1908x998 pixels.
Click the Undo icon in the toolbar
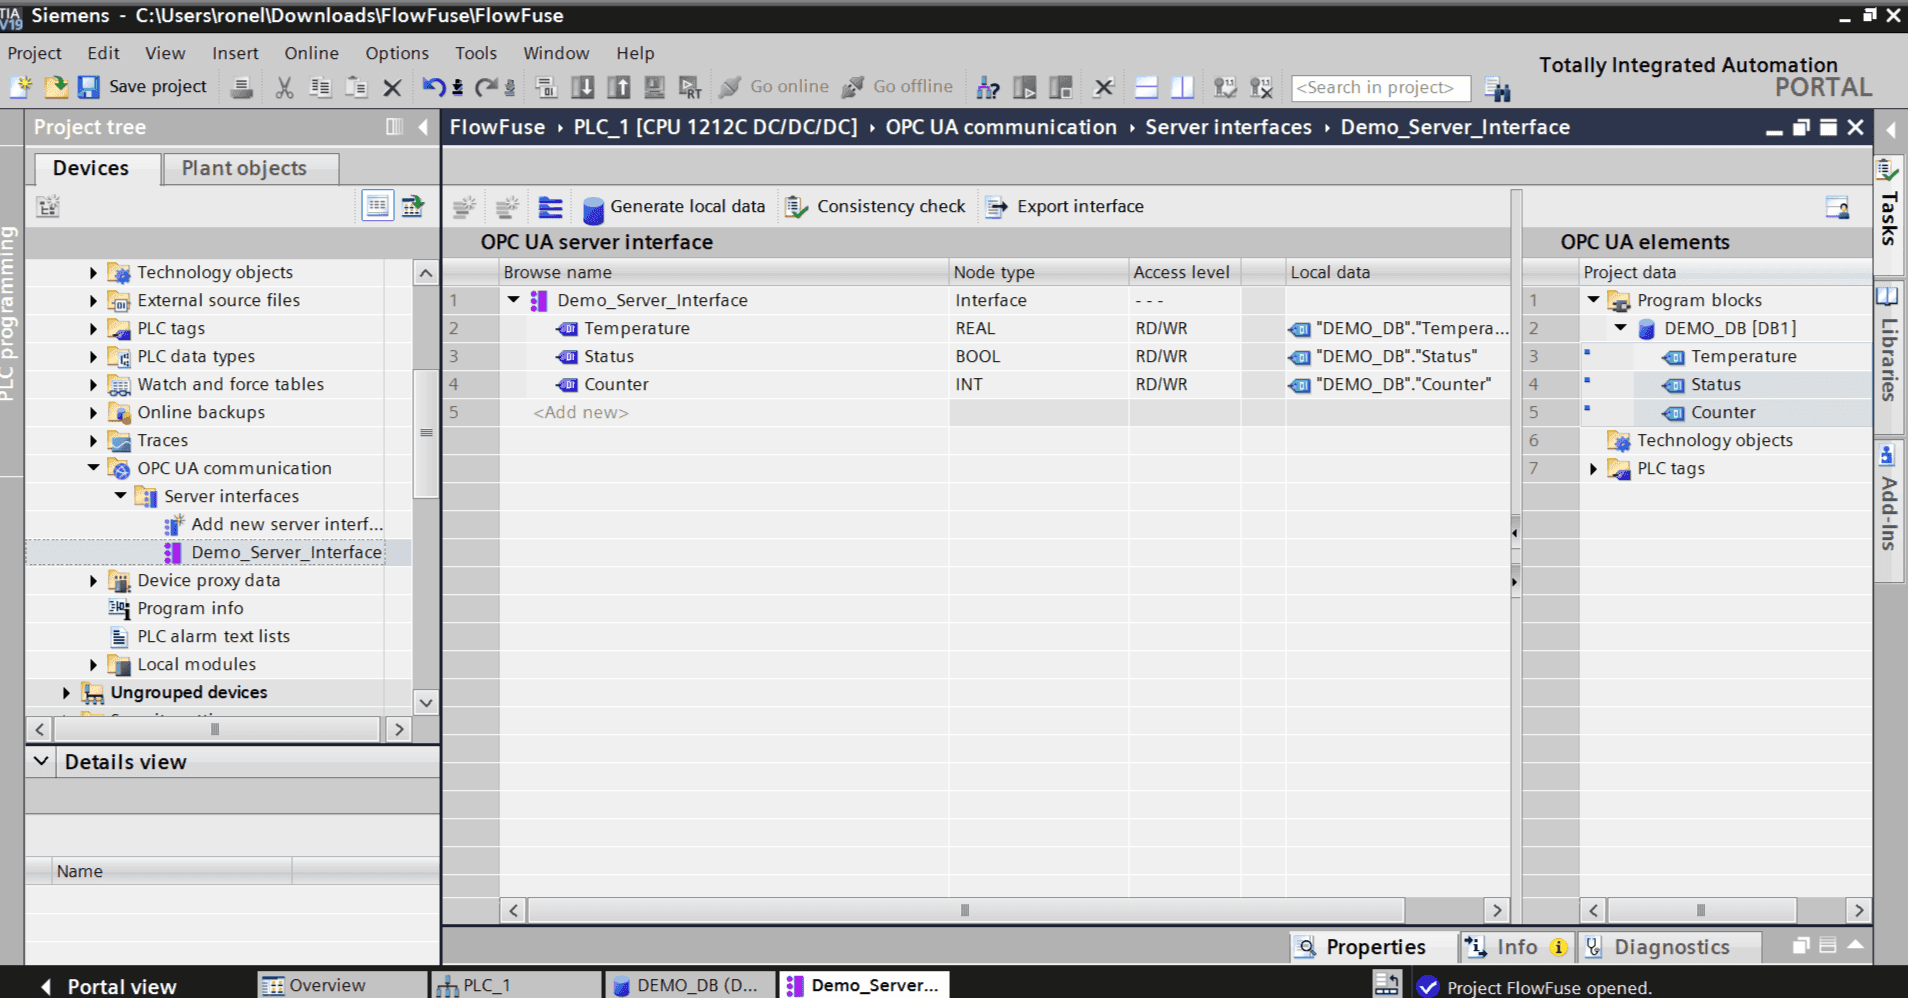click(x=434, y=87)
